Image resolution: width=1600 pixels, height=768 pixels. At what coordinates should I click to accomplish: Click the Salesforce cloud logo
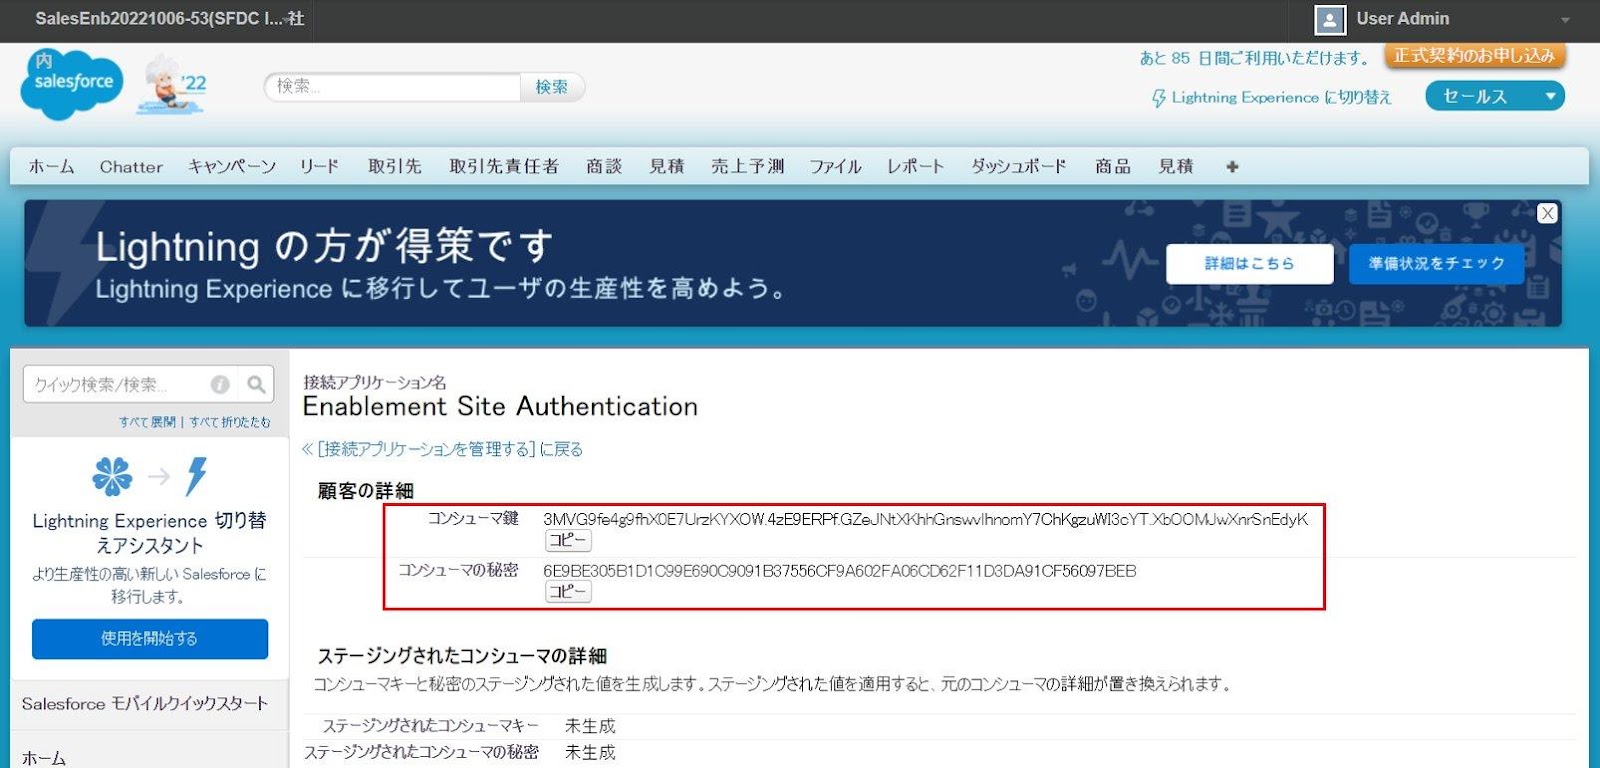[72, 84]
